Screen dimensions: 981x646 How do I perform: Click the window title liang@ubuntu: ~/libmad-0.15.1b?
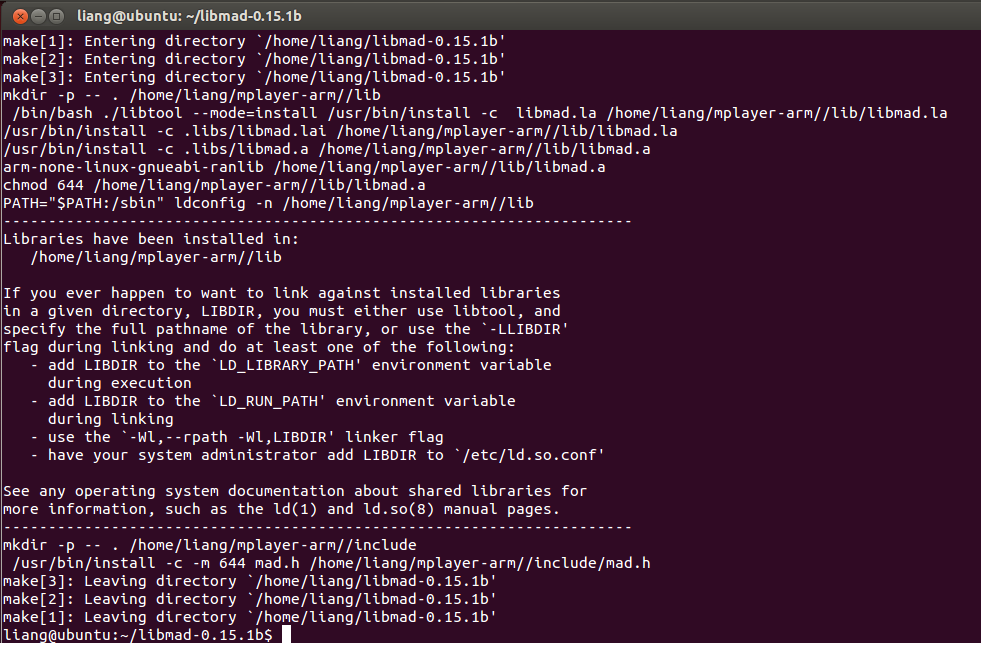click(x=189, y=16)
